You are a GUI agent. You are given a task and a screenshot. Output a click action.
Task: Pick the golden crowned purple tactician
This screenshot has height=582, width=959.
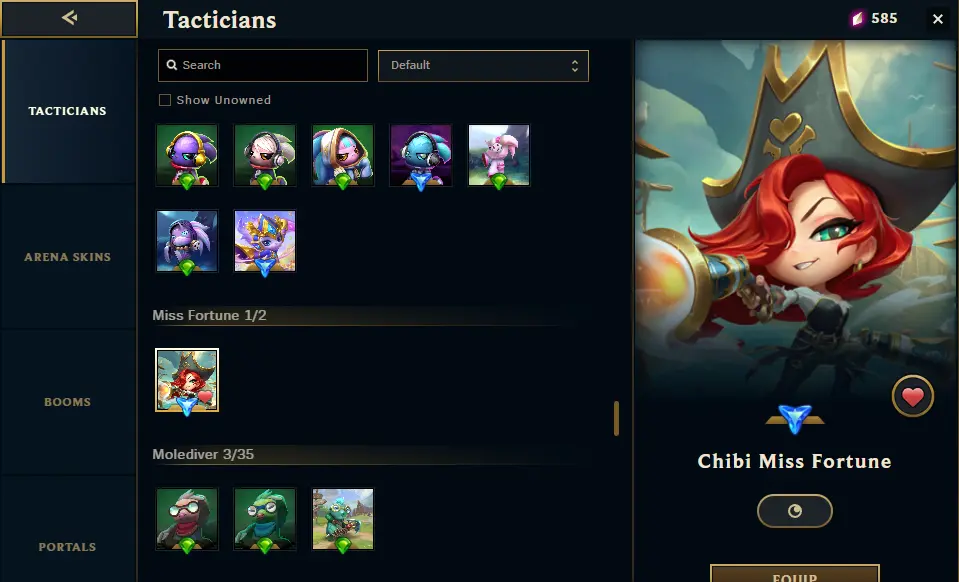coord(265,241)
